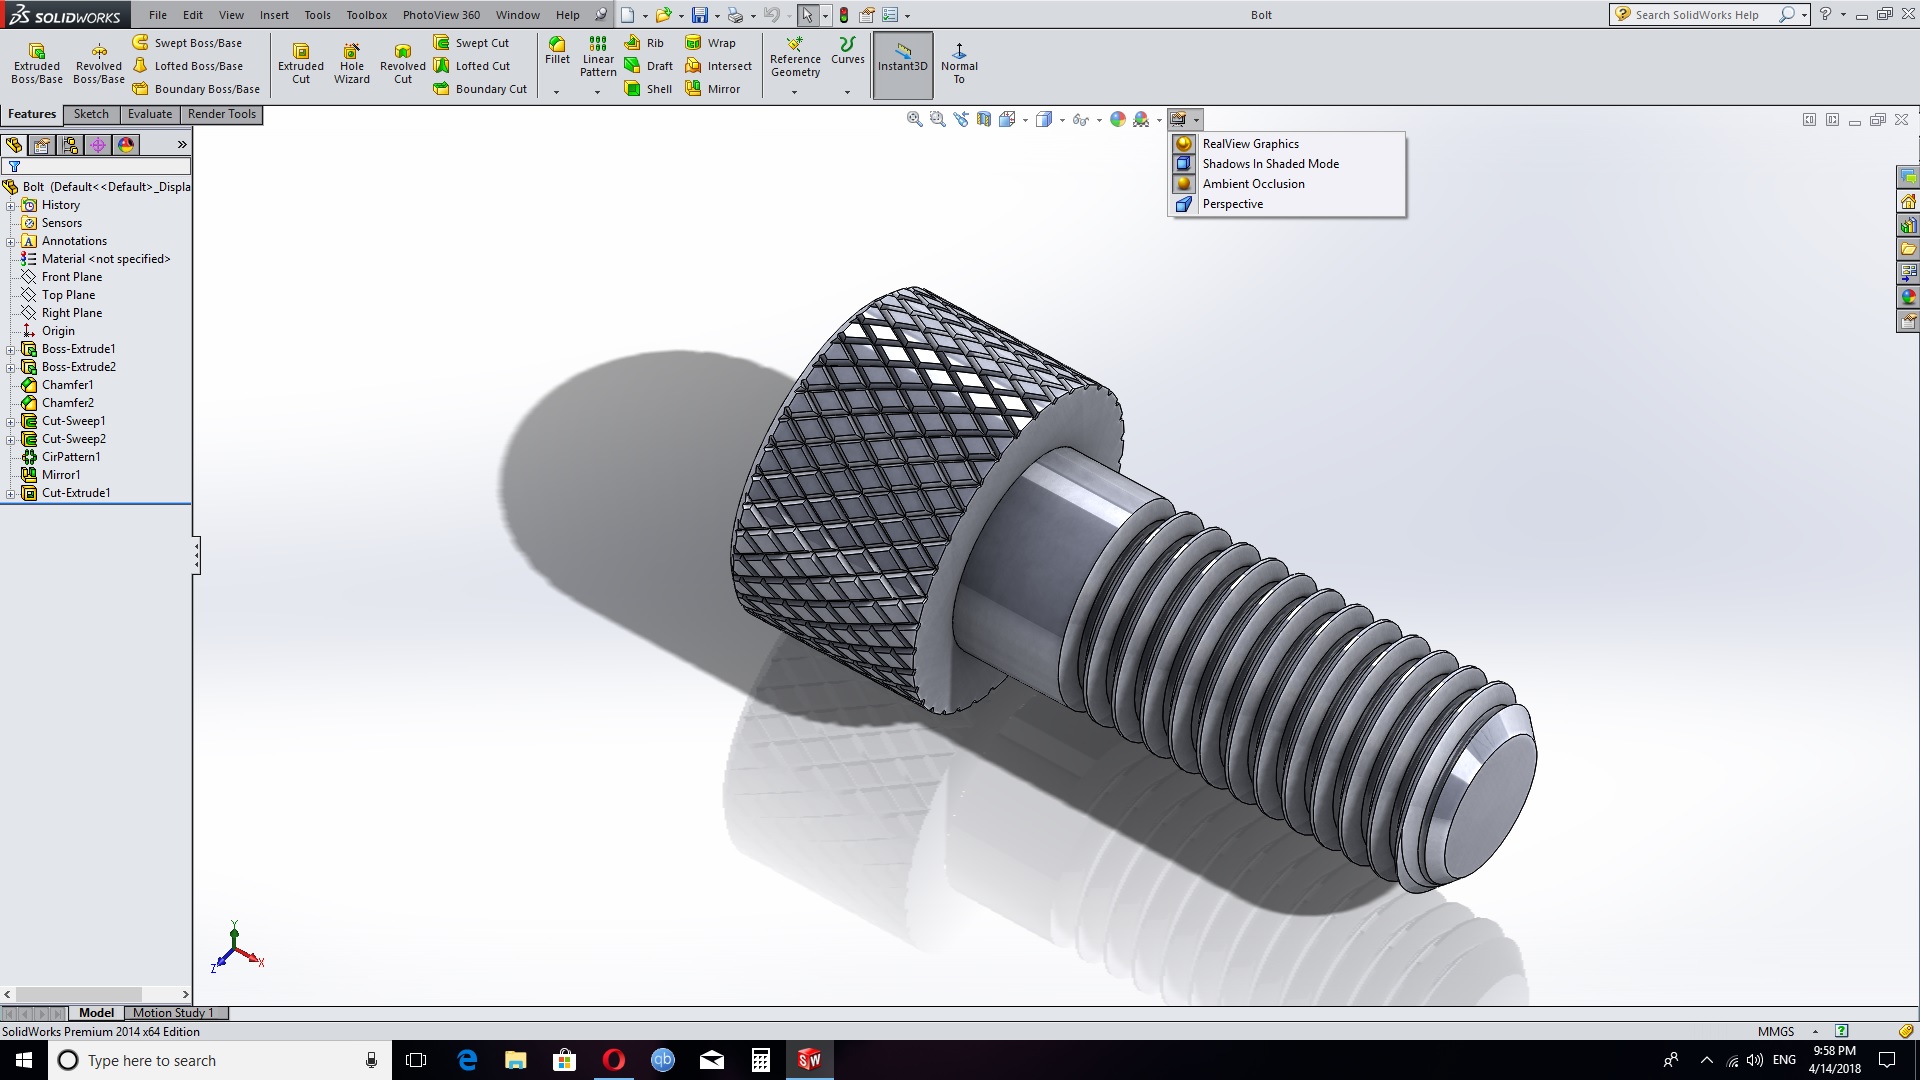
Task: Toggle the Instant3D button
Action: pyautogui.click(x=902, y=63)
